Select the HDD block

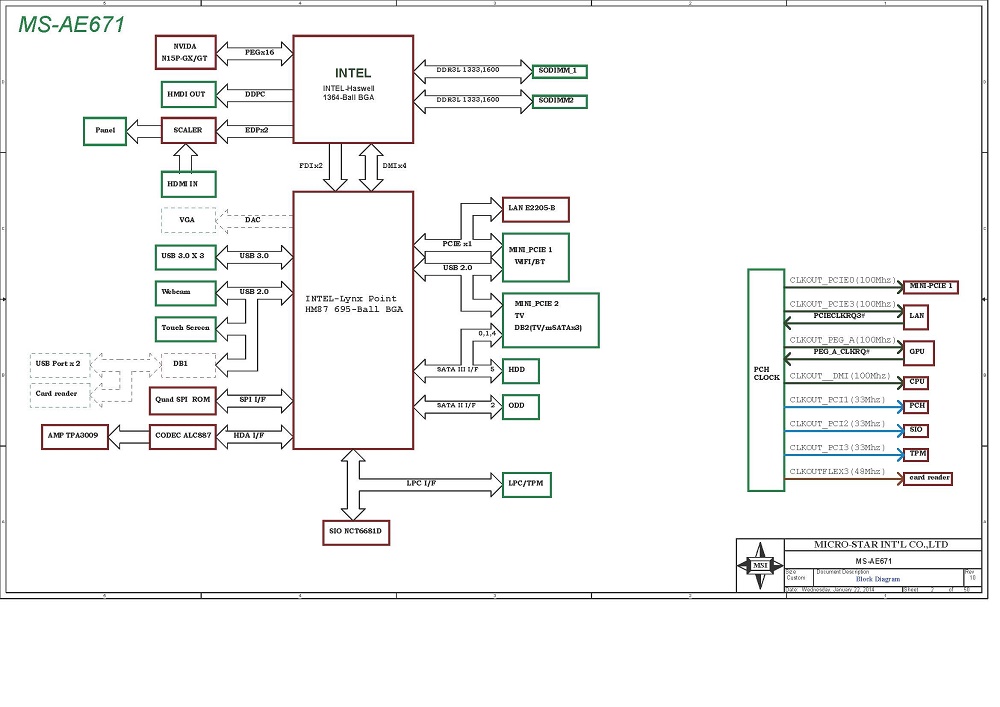point(520,370)
